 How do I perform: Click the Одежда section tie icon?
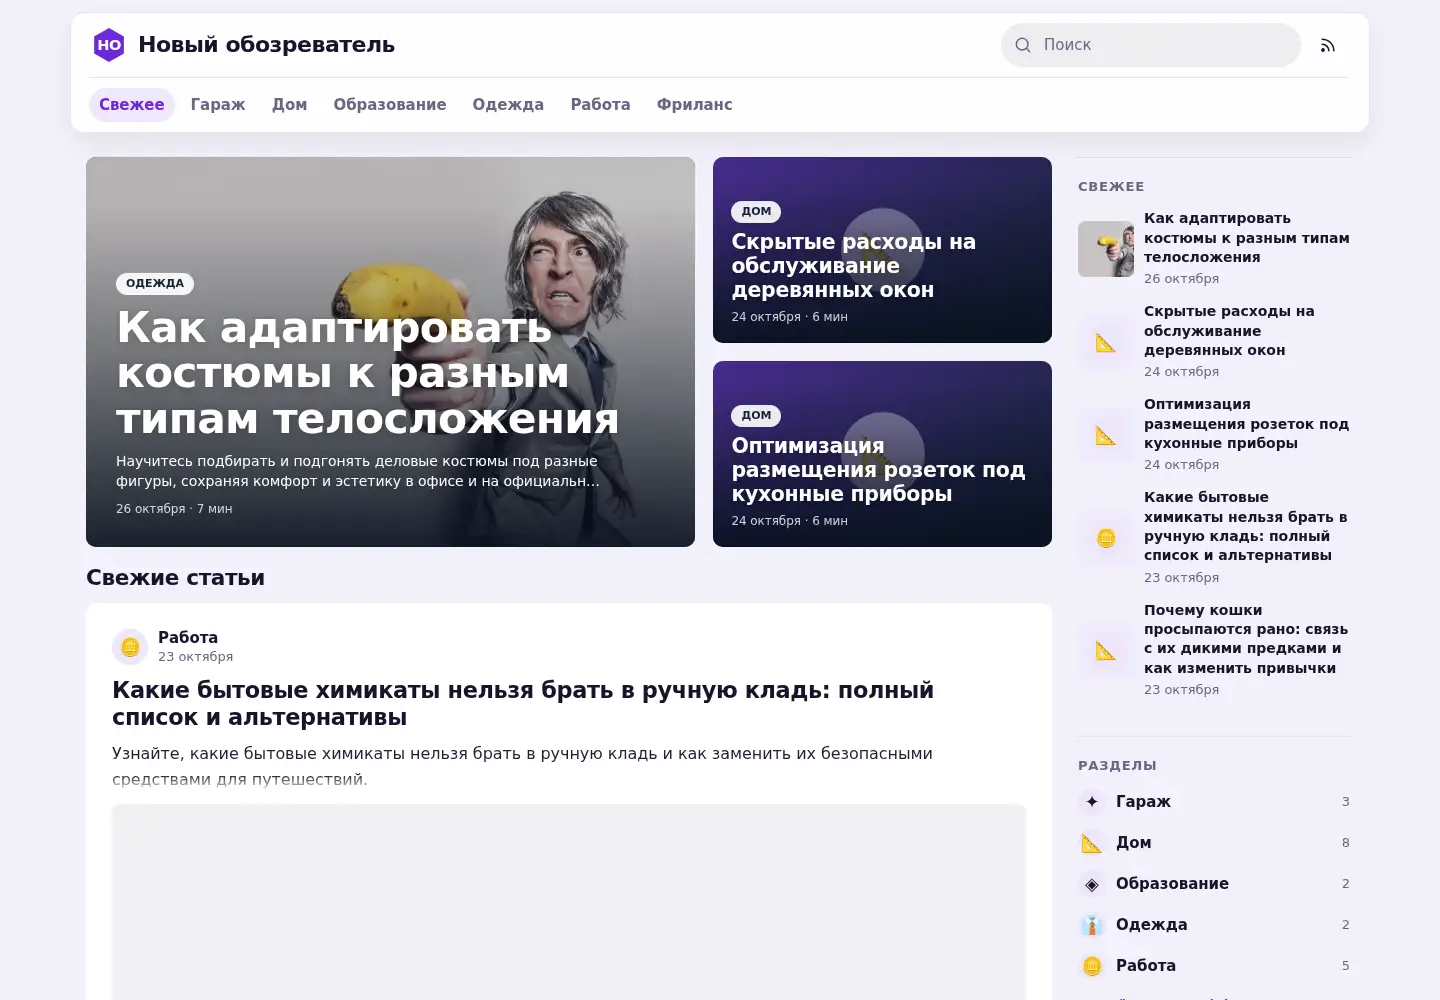1092,925
